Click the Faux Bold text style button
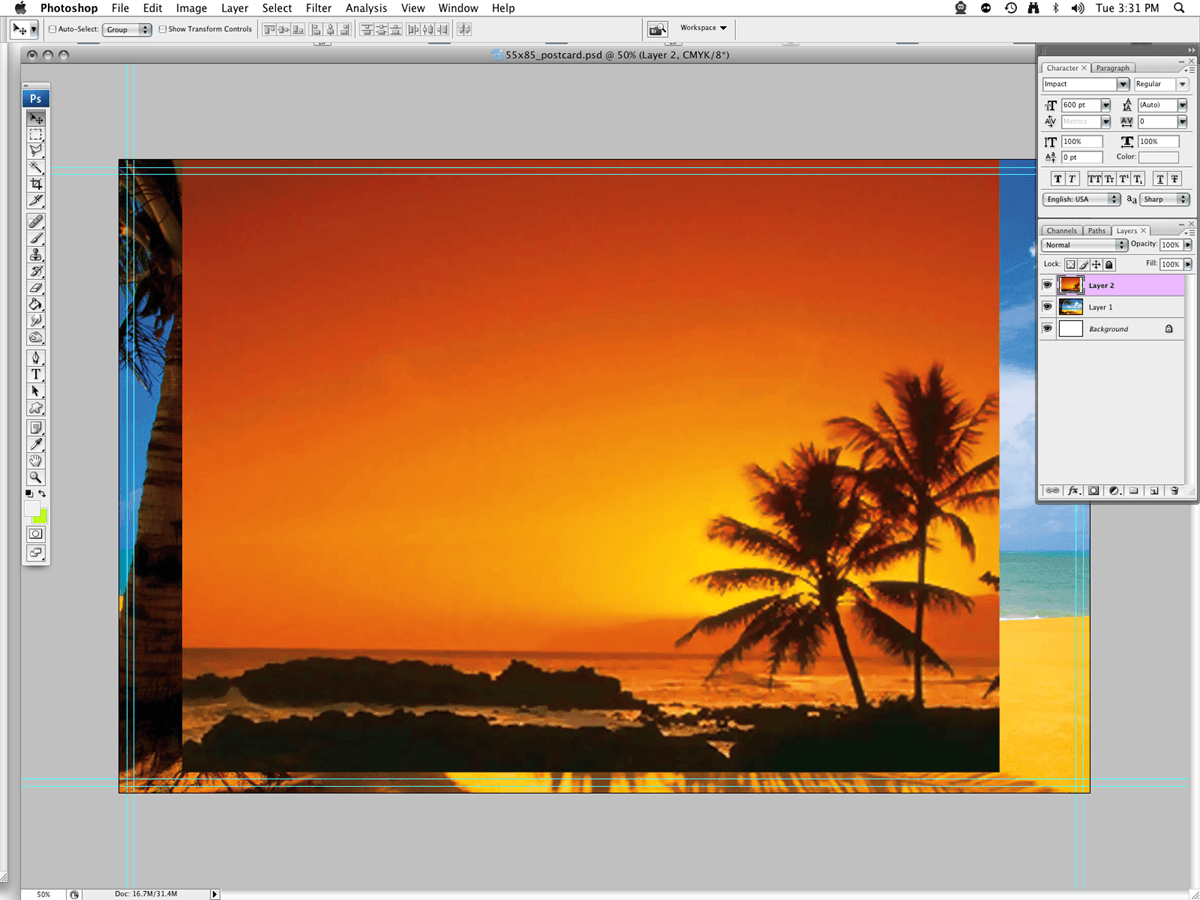Viewport: 1200px width, 900px height. pyautogui.click(x=1057, y=179)
